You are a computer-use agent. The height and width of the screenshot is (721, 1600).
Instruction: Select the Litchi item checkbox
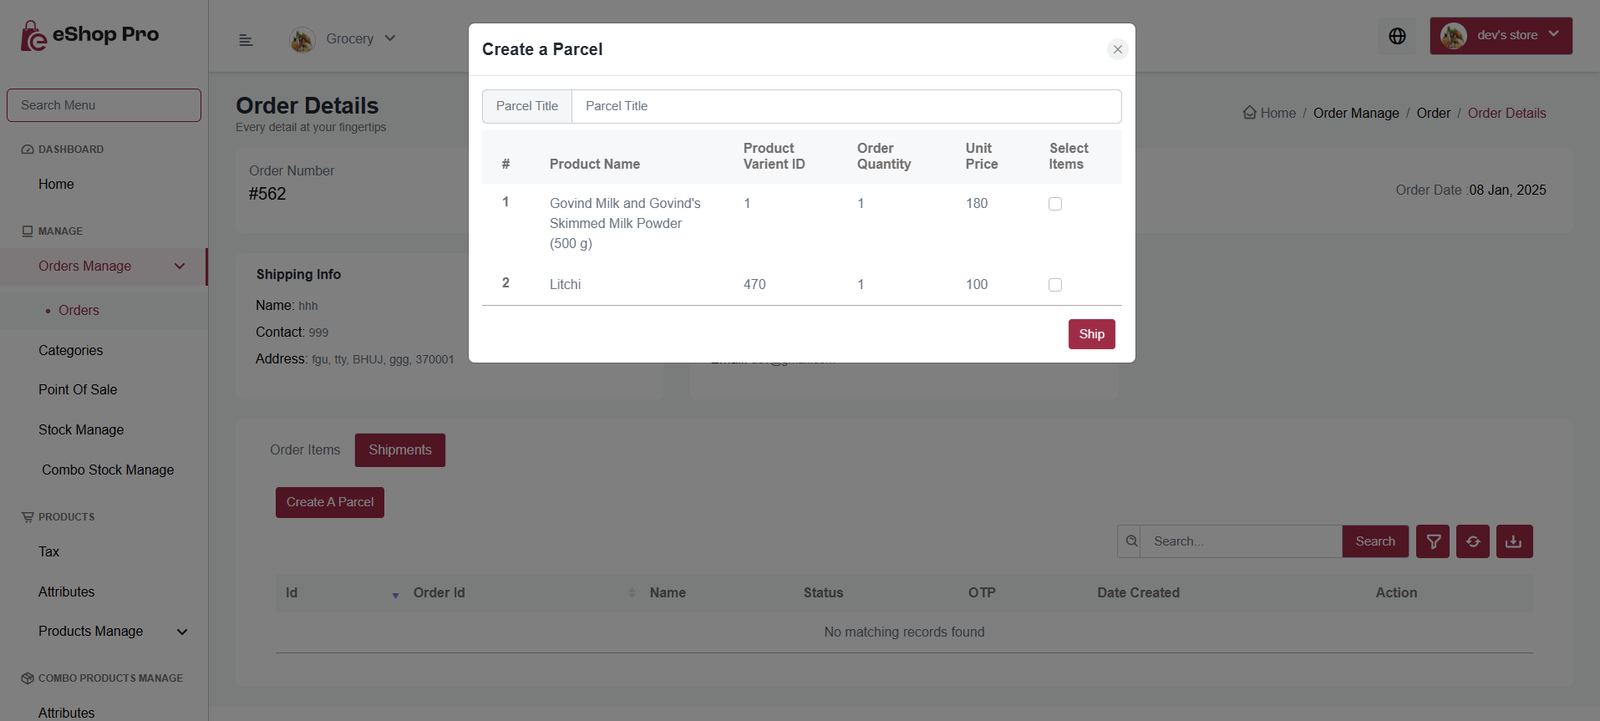[x=1055, y=285]
